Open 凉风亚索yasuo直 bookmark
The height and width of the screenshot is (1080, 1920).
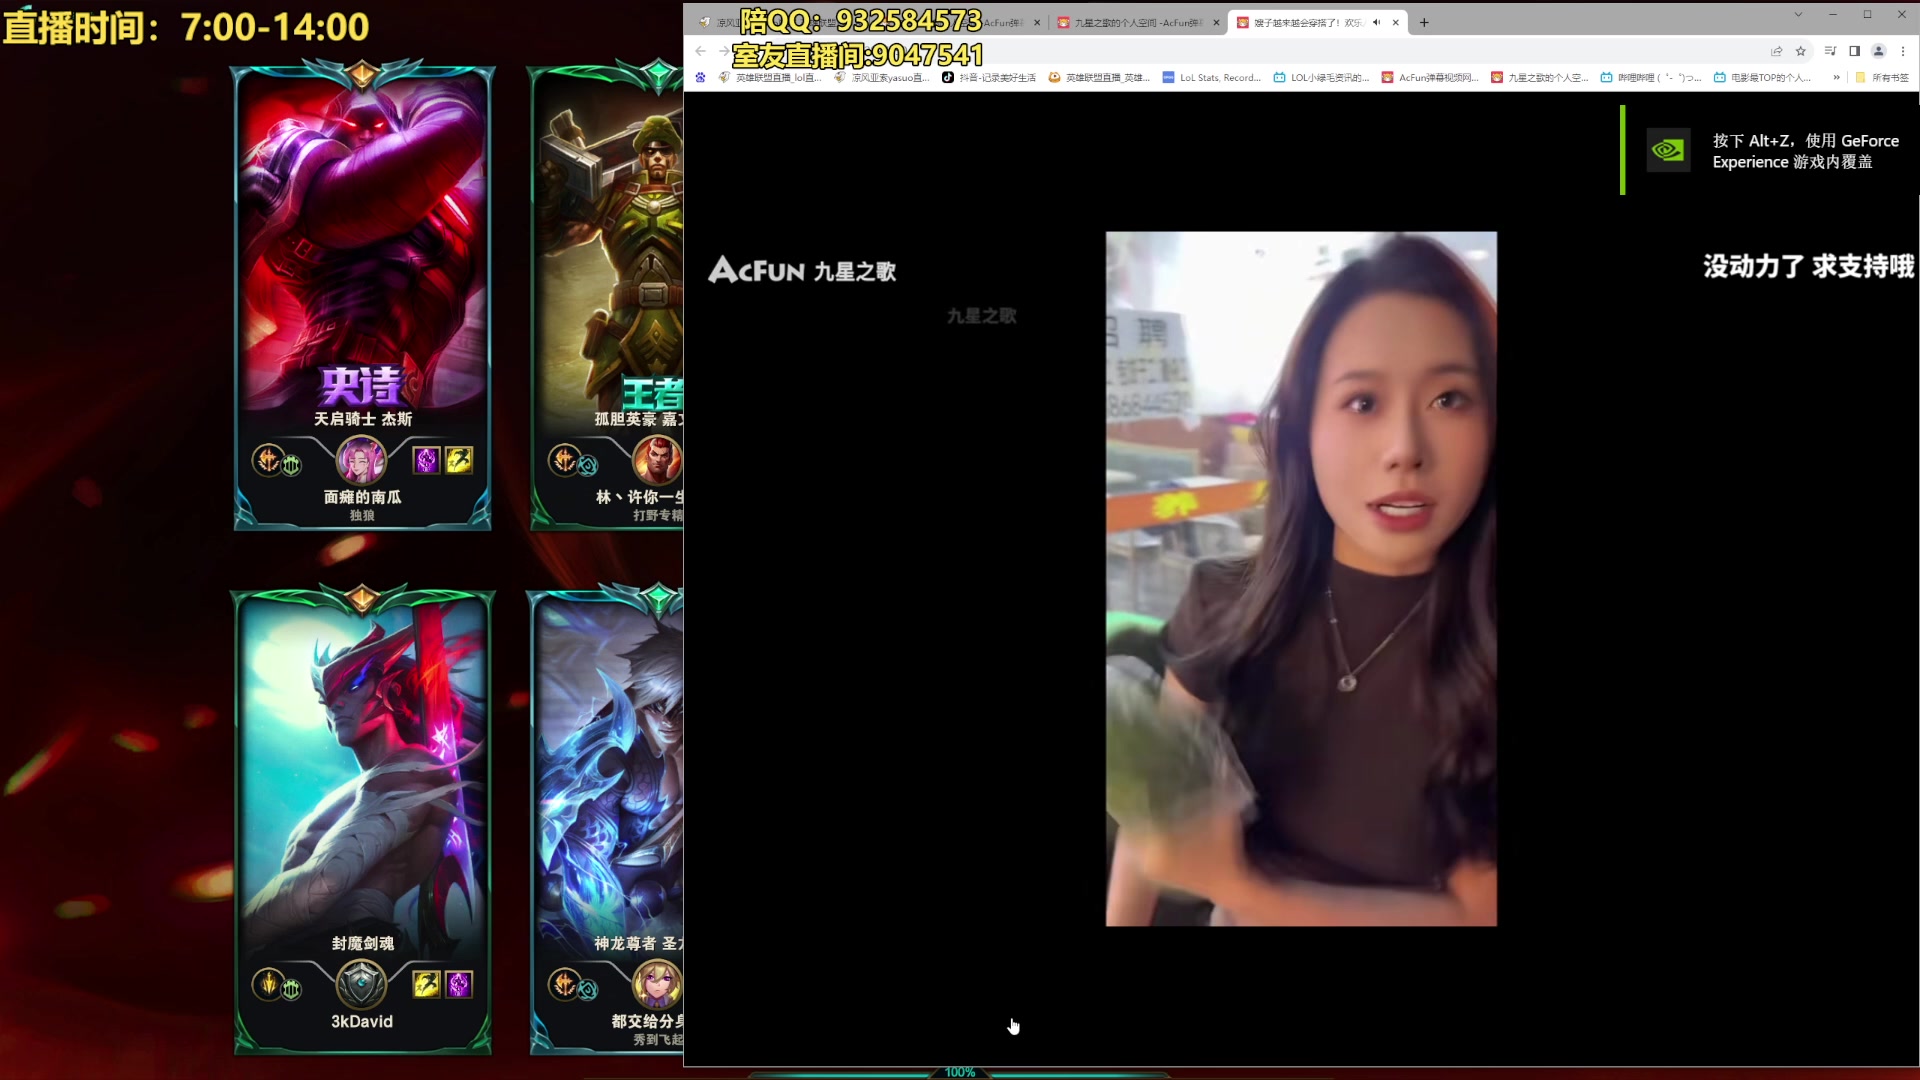882,77
